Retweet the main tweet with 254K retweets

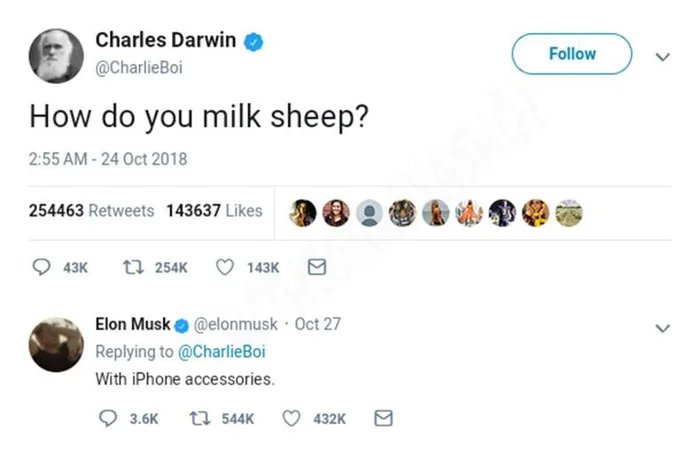coord(130,267)
